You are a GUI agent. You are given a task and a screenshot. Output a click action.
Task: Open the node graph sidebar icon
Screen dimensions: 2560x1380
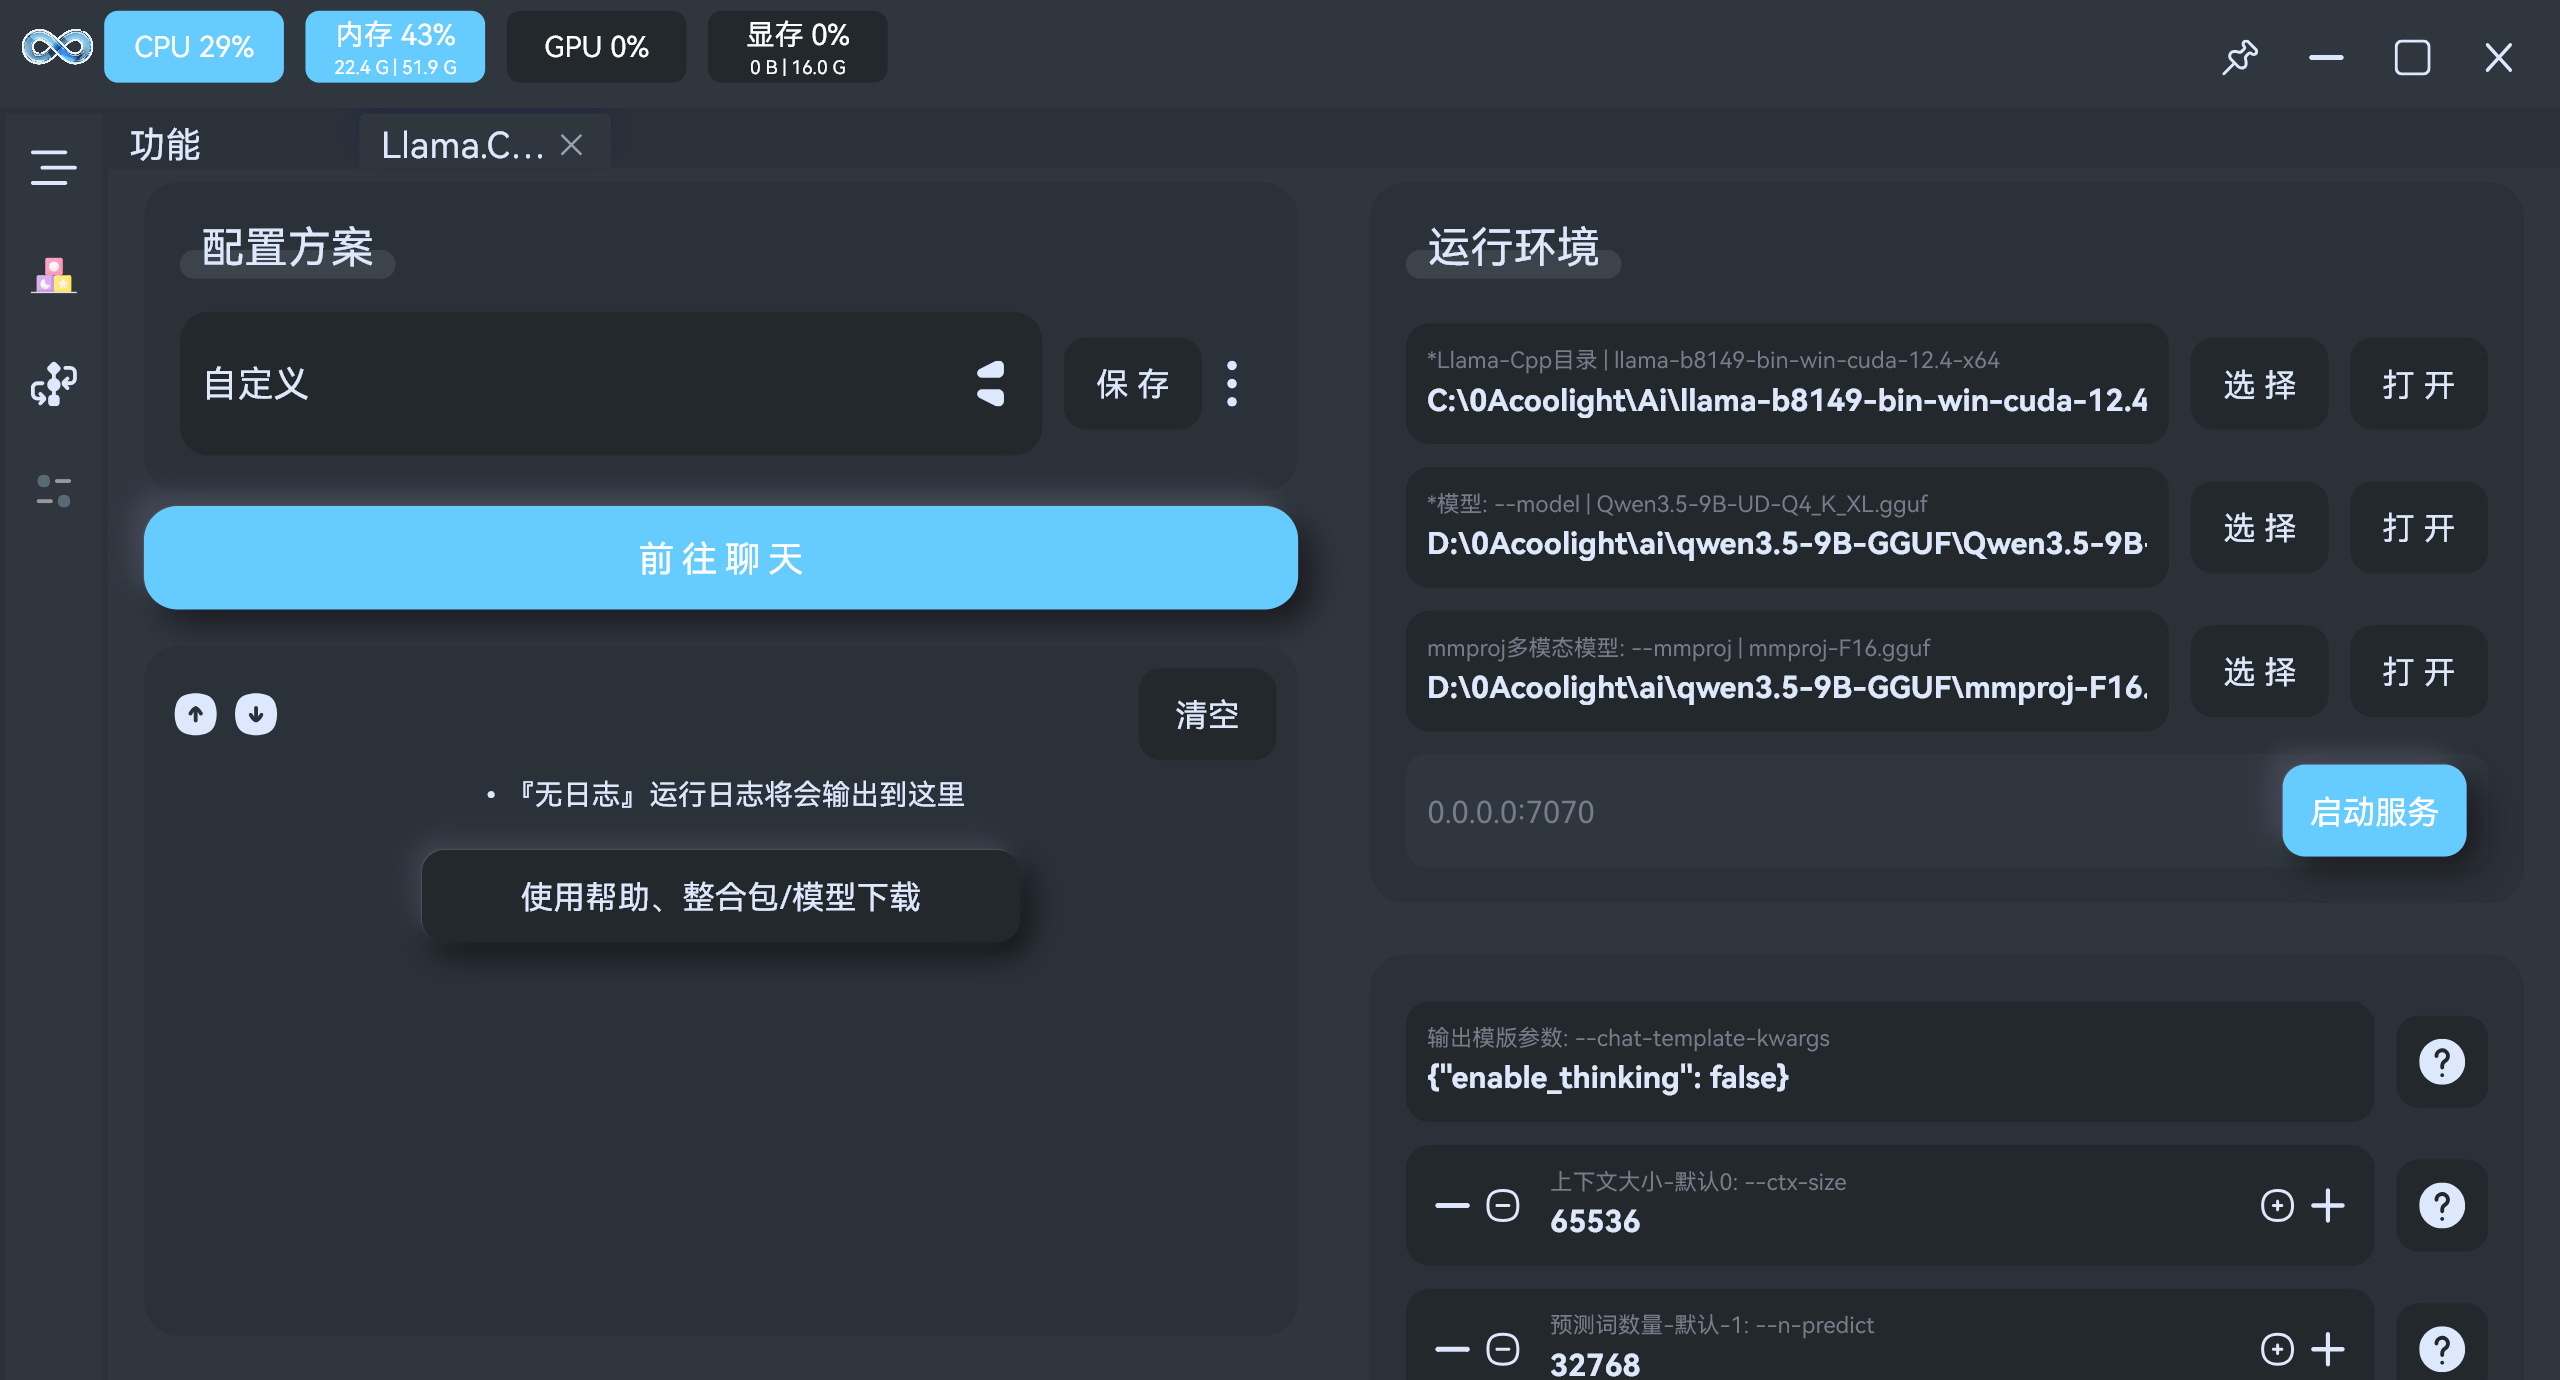pos(54,384)
